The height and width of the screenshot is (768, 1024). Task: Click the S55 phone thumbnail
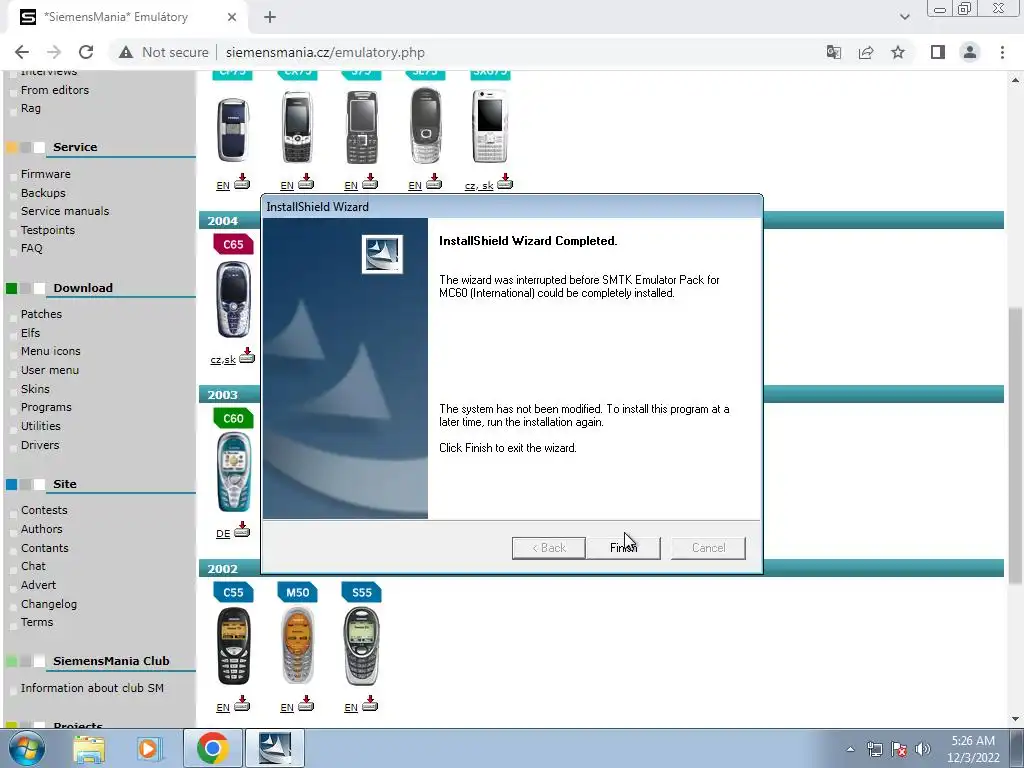[361, 646]
